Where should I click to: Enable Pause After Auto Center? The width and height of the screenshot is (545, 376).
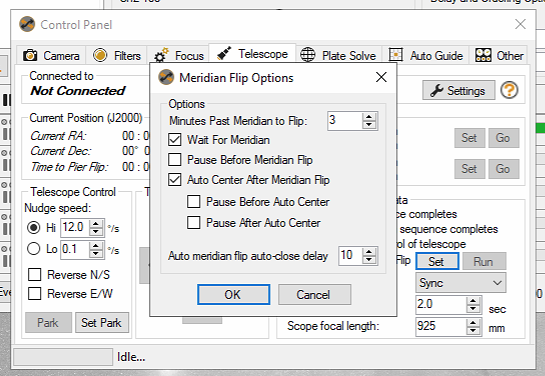(x=194, y=222)
